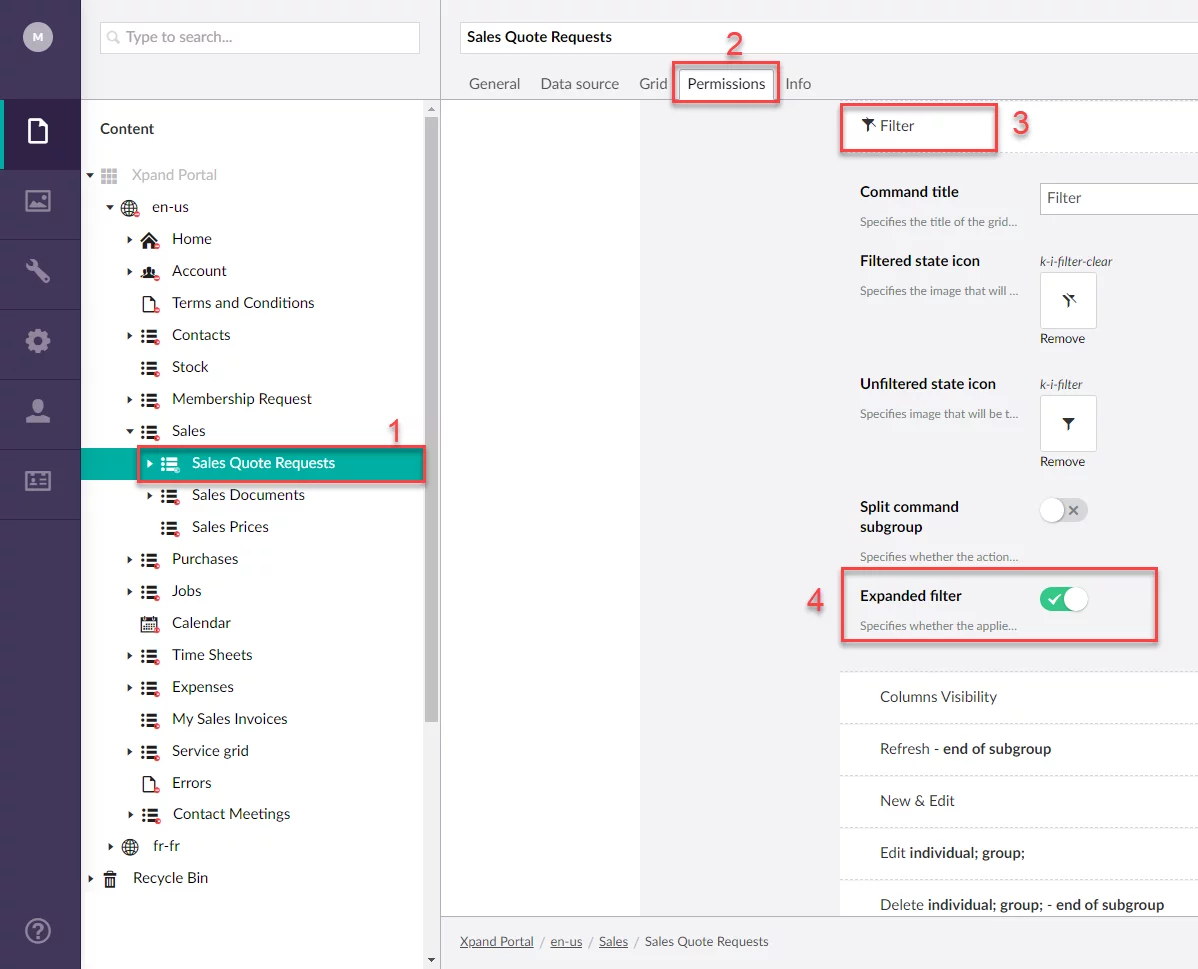Remove the Unfiltered state icon

(x=1062, y=461)
